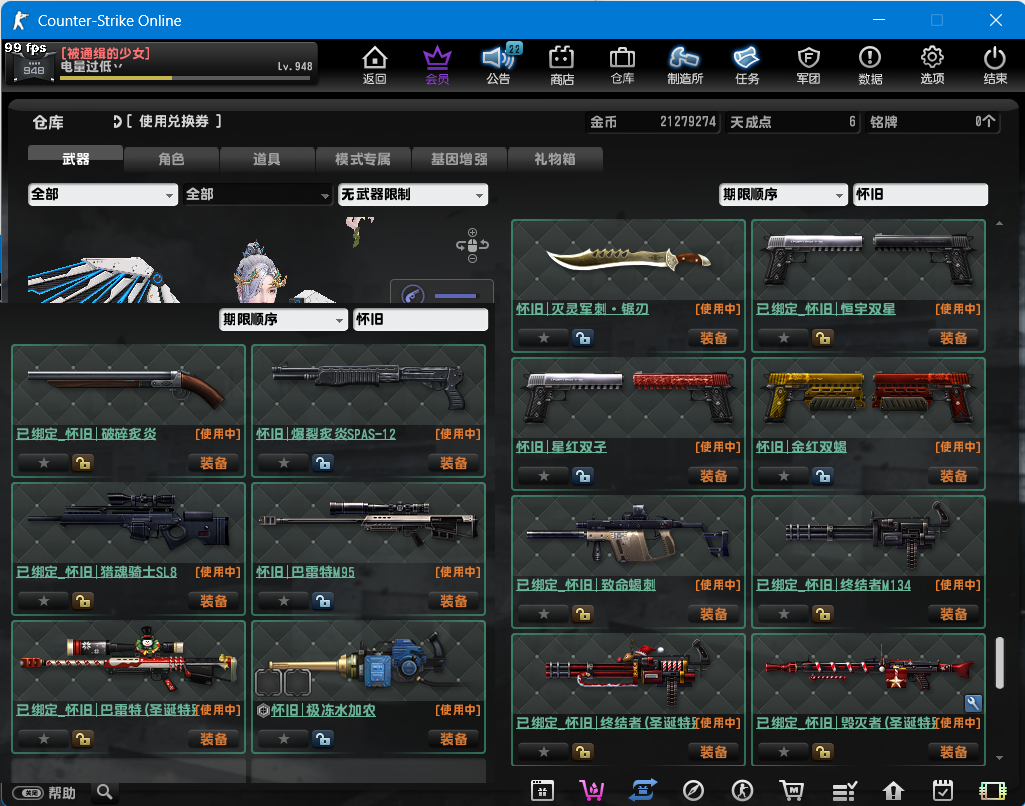The width and height of the screenshot is (1025, 806).
Task: Open 选项 settings gear icon
Action: (x=932, y=65)
